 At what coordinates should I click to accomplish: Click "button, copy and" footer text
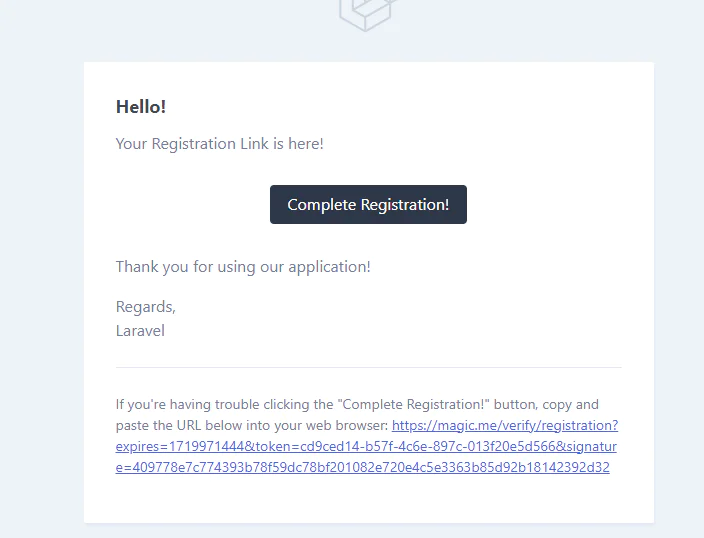(546, 404)
